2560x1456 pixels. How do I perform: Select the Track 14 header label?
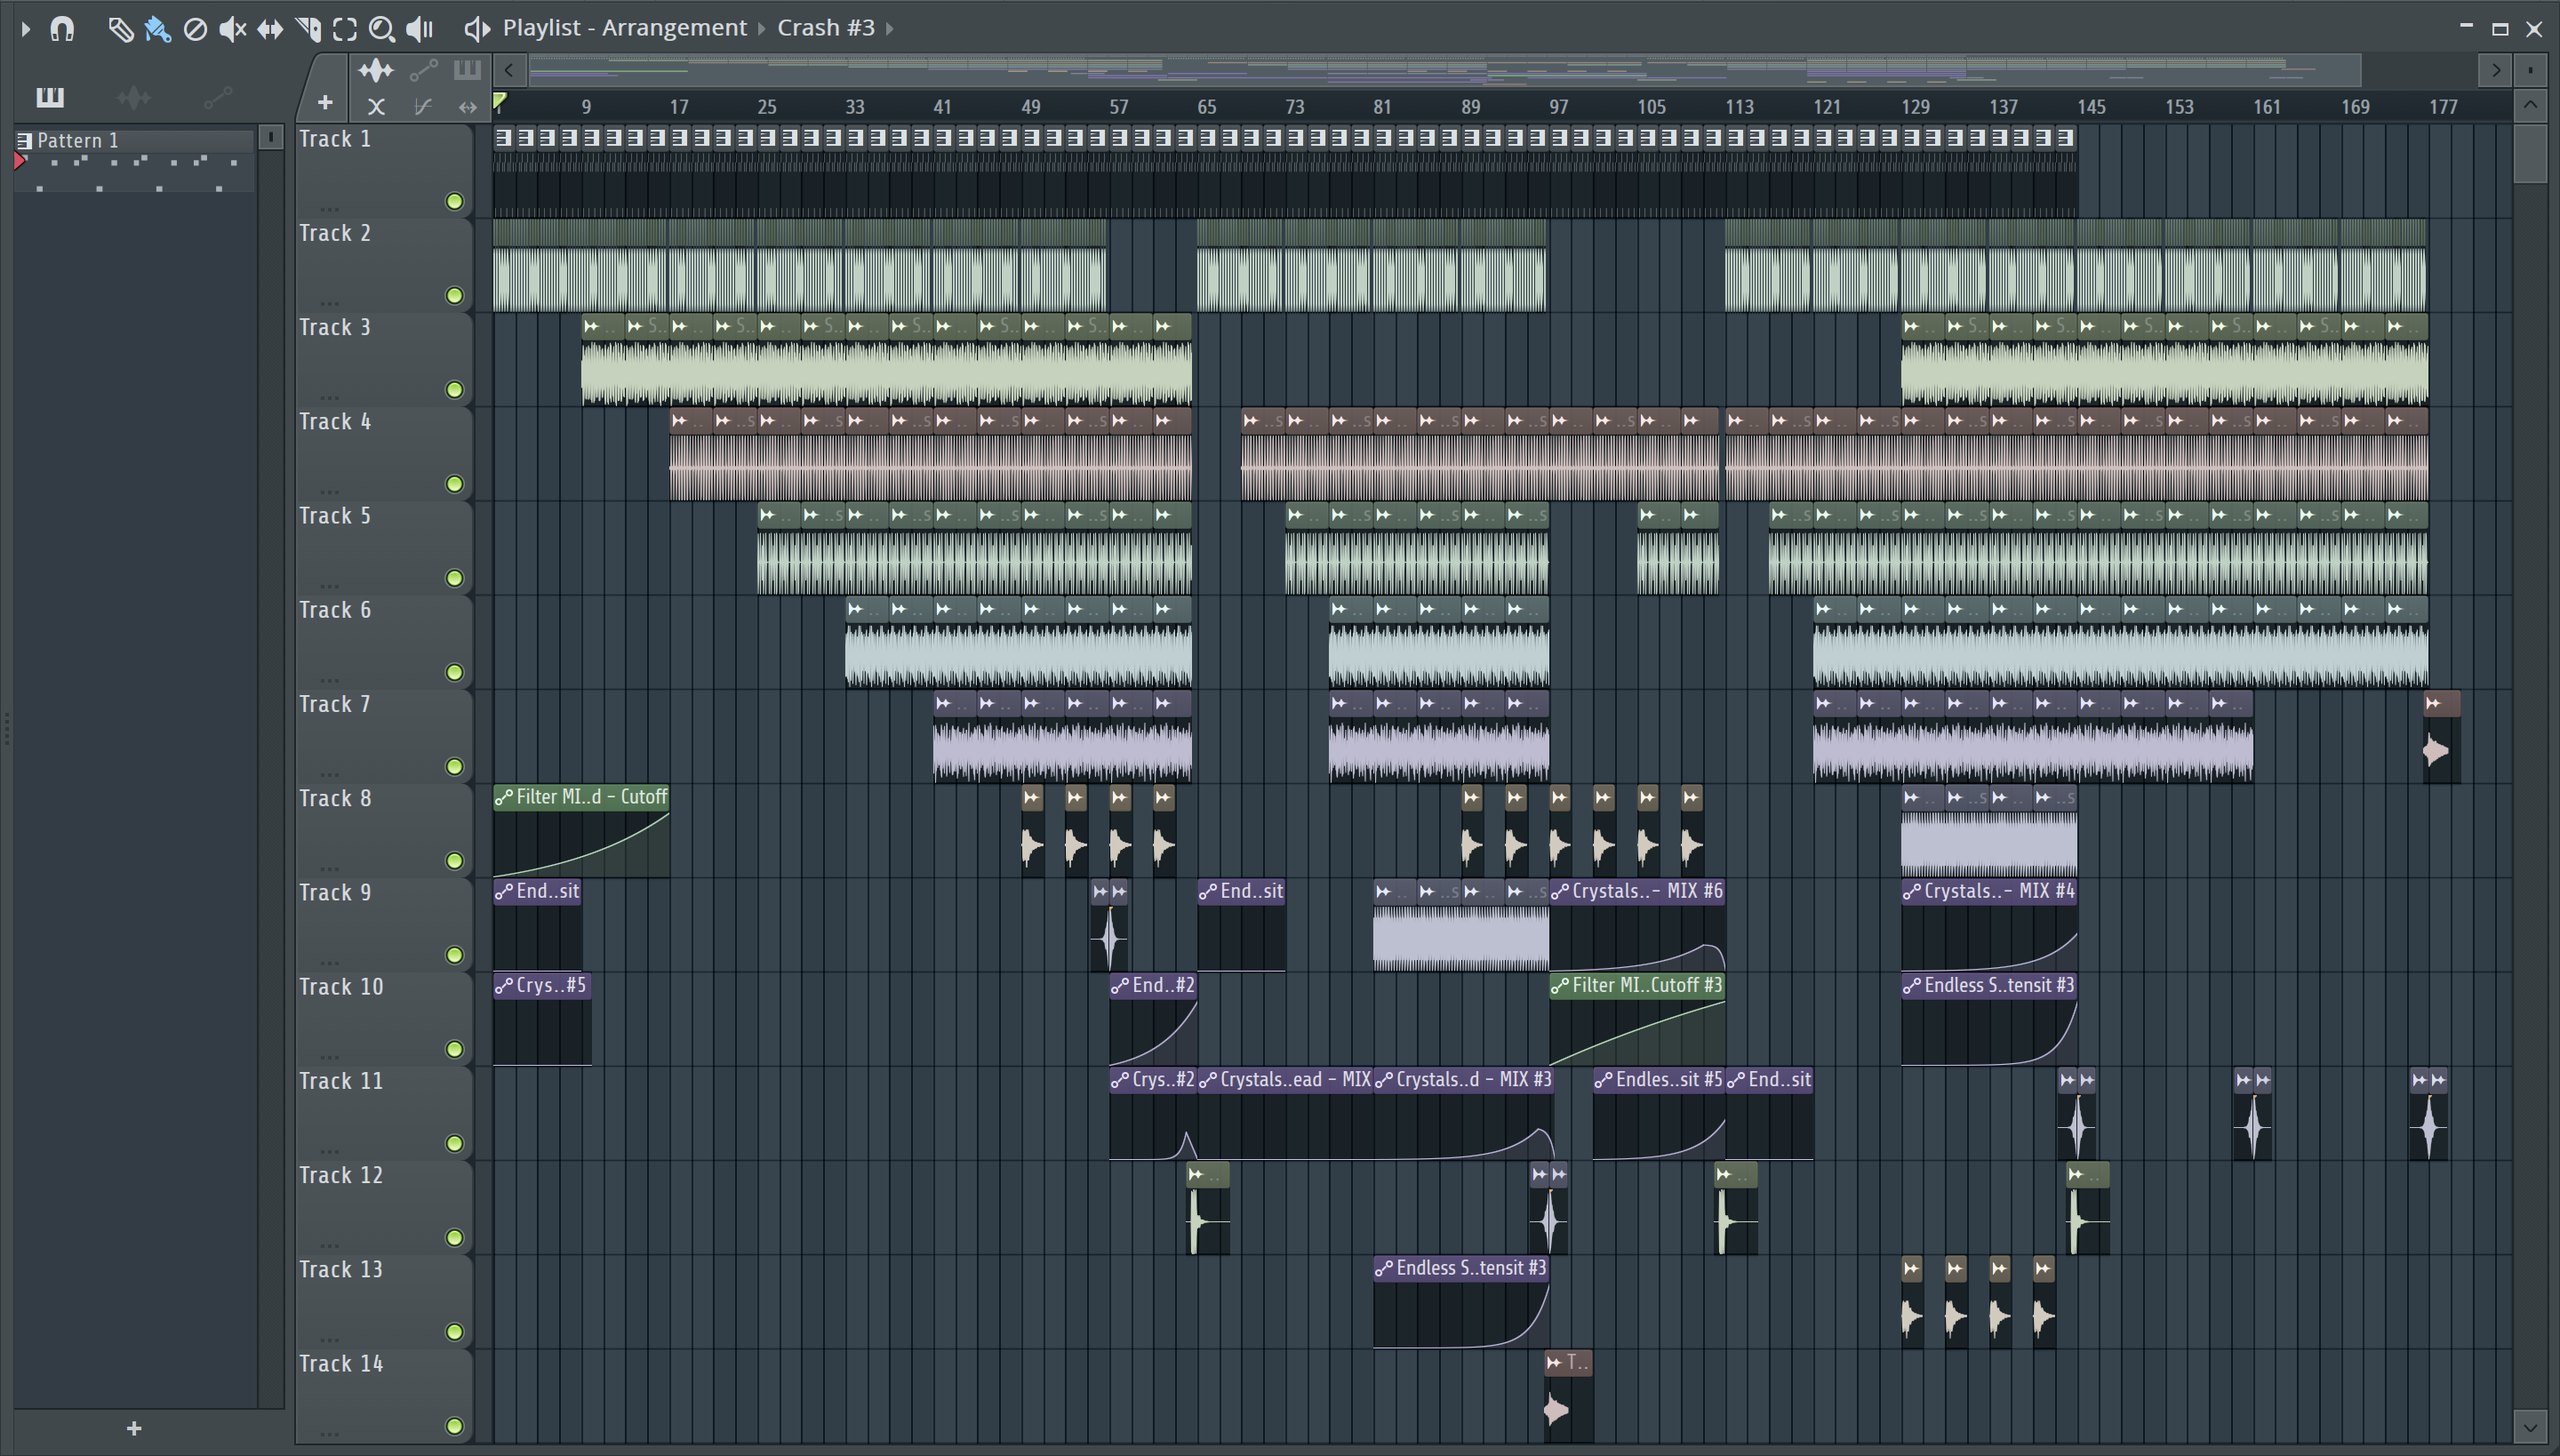coord(341,1364)
